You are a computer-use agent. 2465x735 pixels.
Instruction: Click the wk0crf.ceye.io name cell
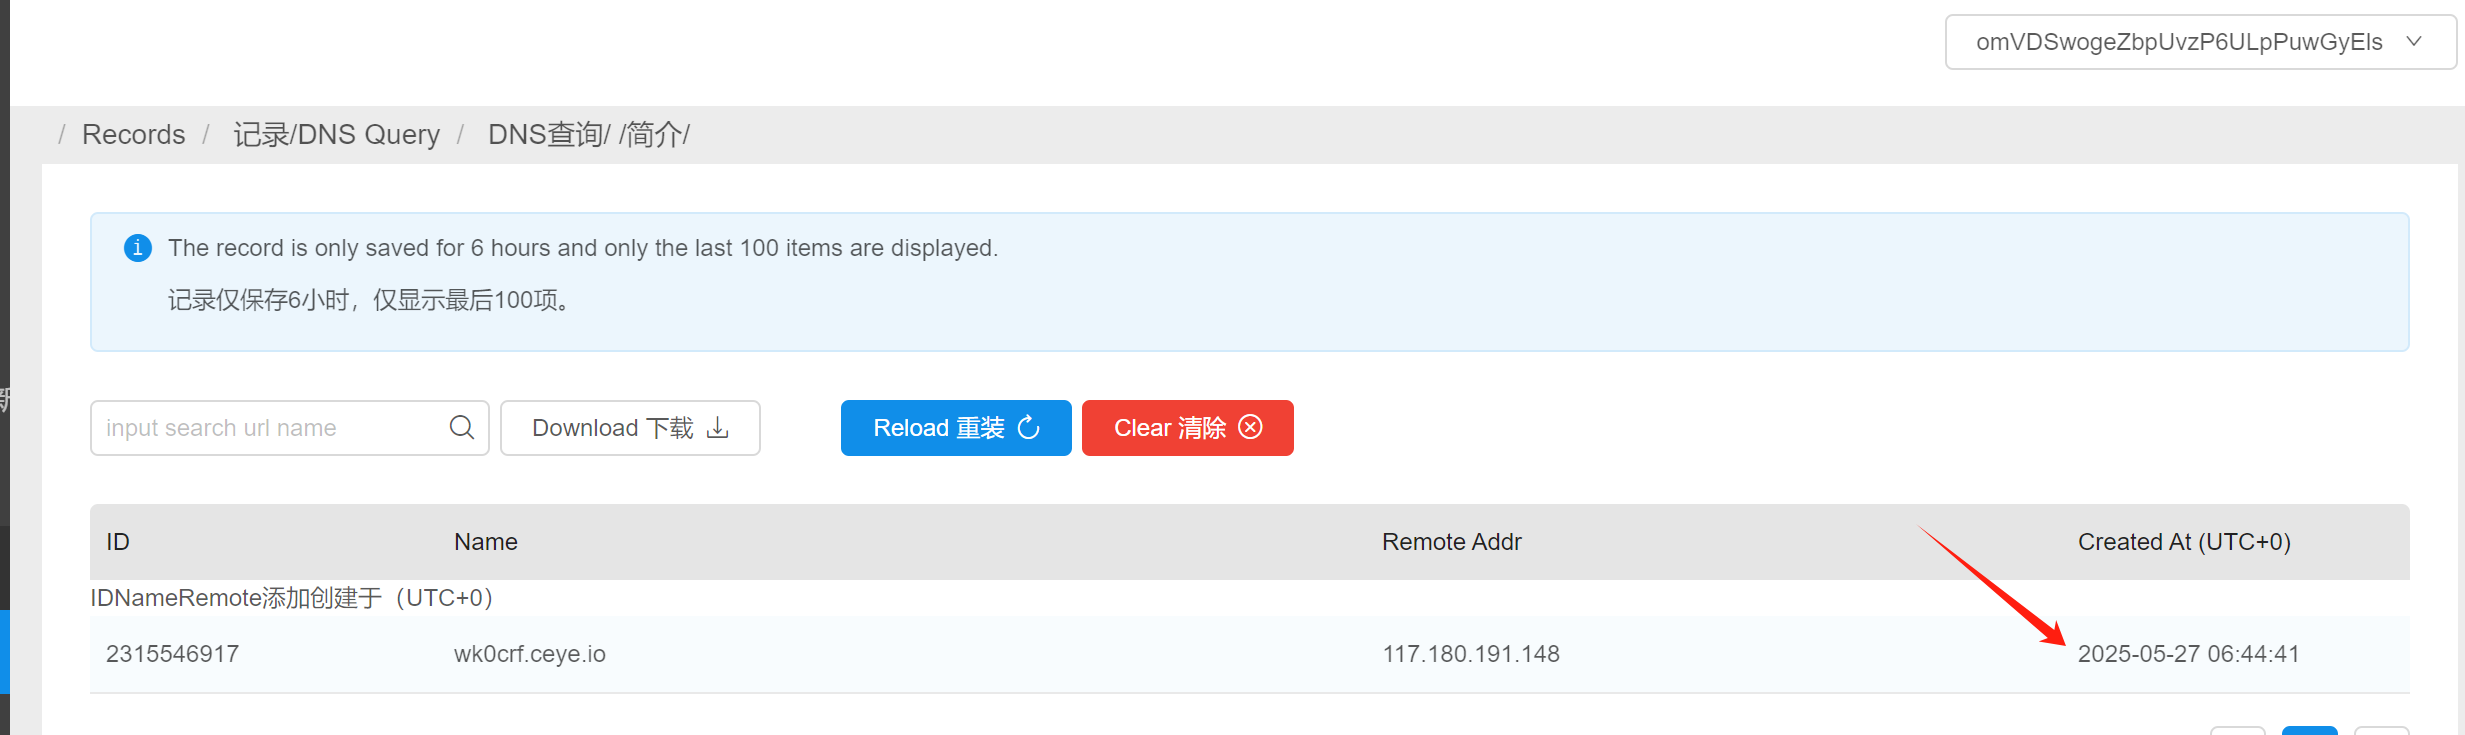pos(530,654)
